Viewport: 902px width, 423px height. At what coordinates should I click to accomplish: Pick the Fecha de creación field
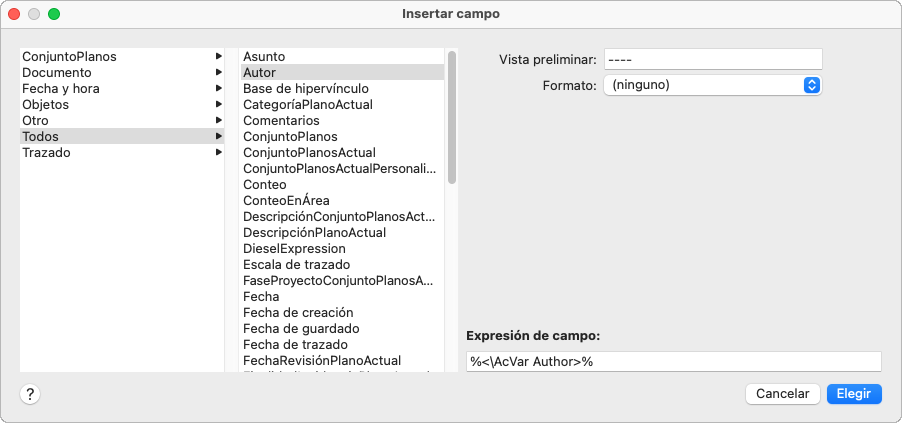(298, 313)
